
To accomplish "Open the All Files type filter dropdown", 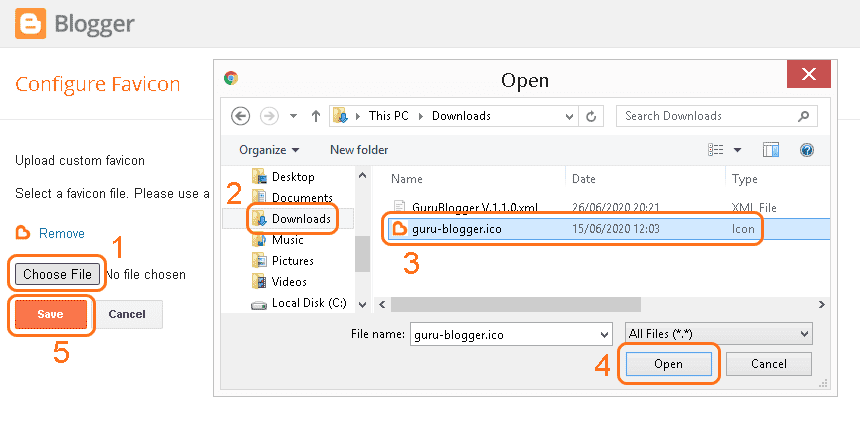I will pos(718,334).
